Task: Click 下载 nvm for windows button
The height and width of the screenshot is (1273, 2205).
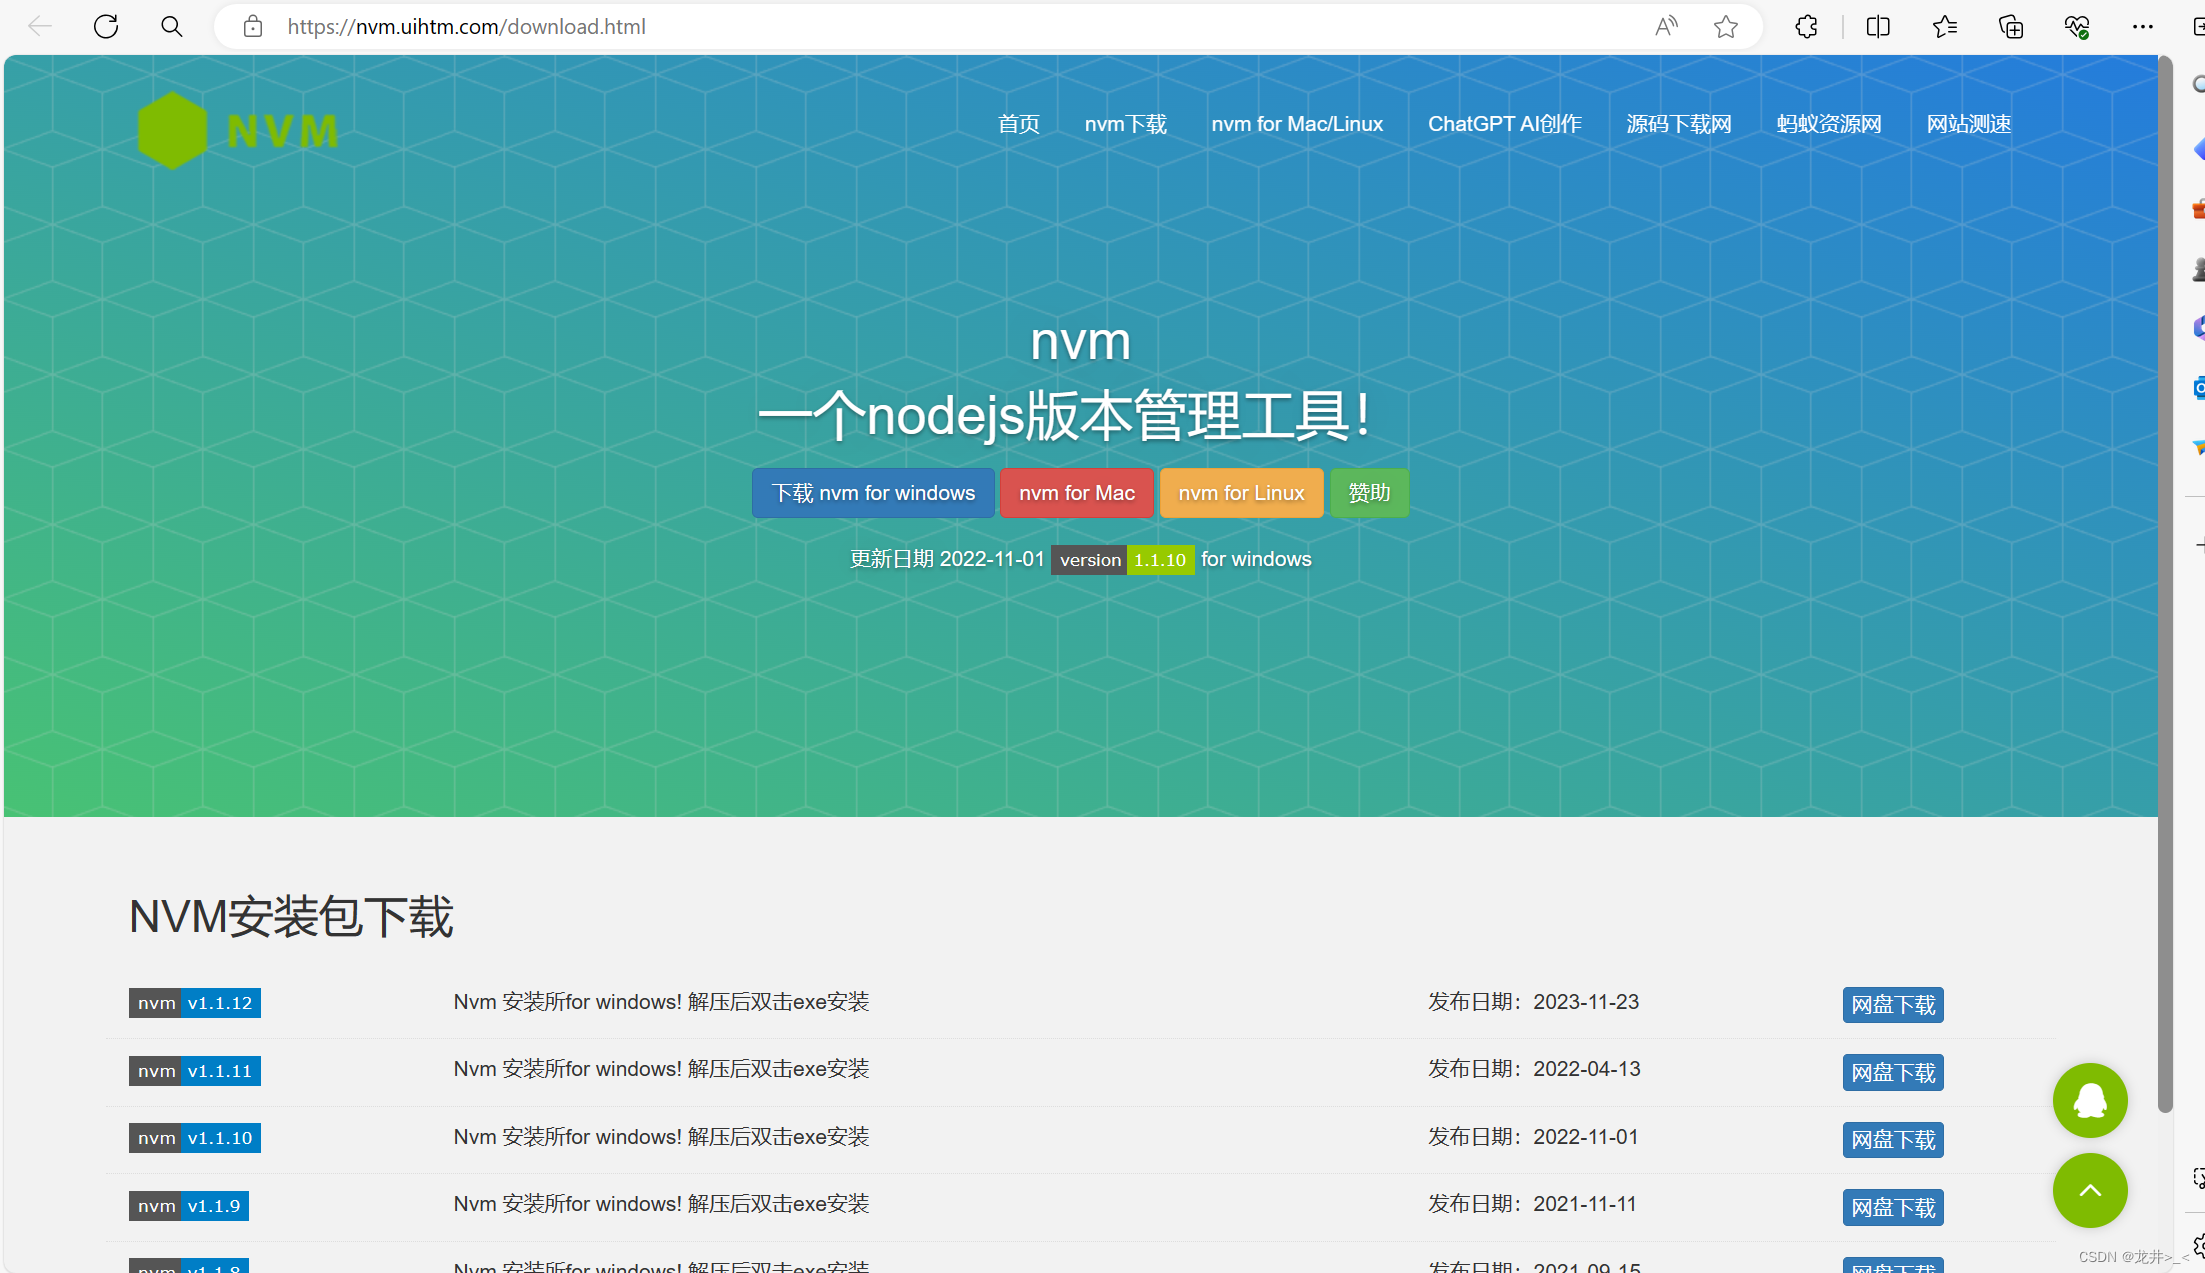Action: point(873,493)
